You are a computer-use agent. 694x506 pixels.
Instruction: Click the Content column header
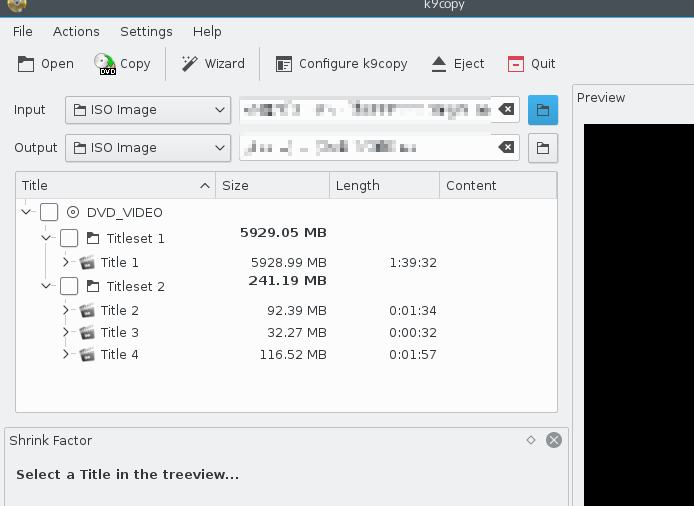pyautogui.click(x=498, y=185)
